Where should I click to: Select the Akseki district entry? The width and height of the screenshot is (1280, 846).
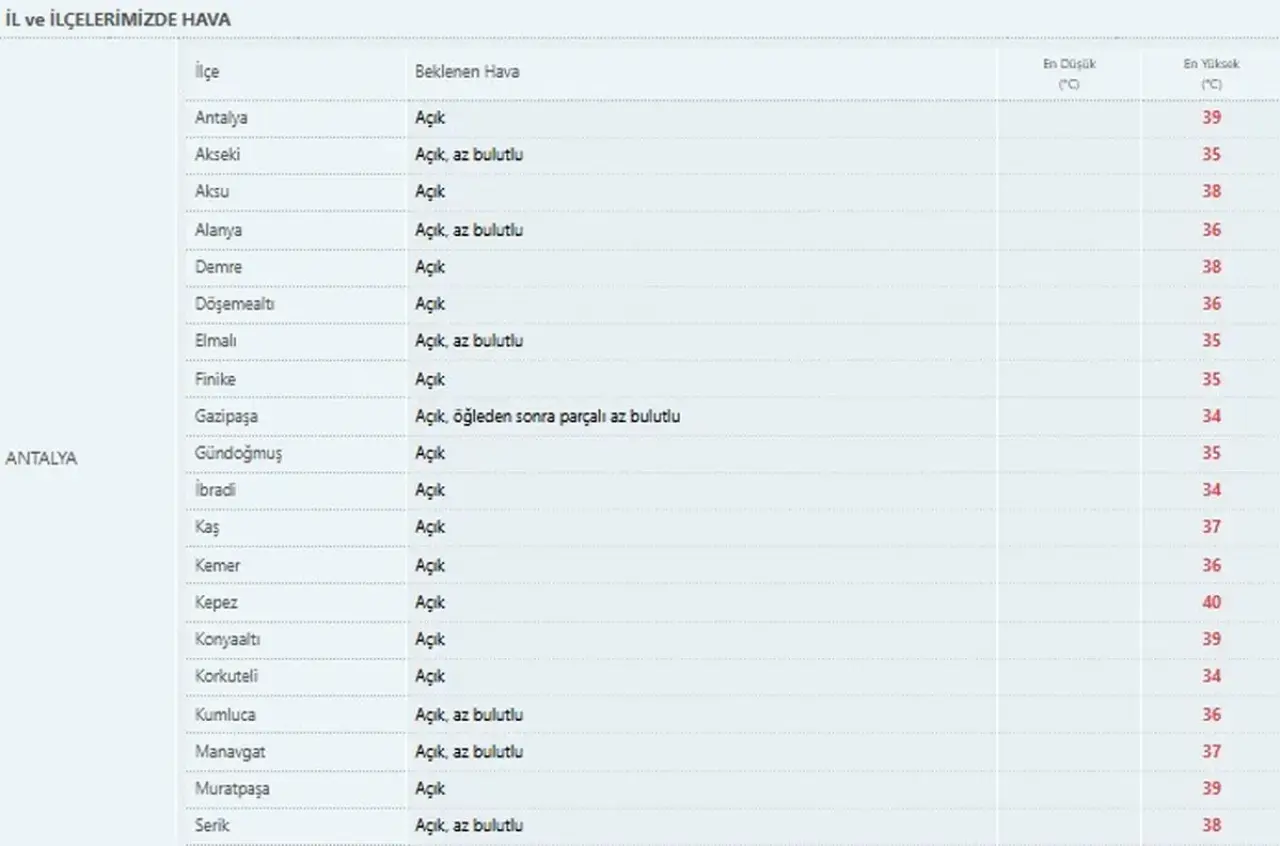(x=217, y=155)
